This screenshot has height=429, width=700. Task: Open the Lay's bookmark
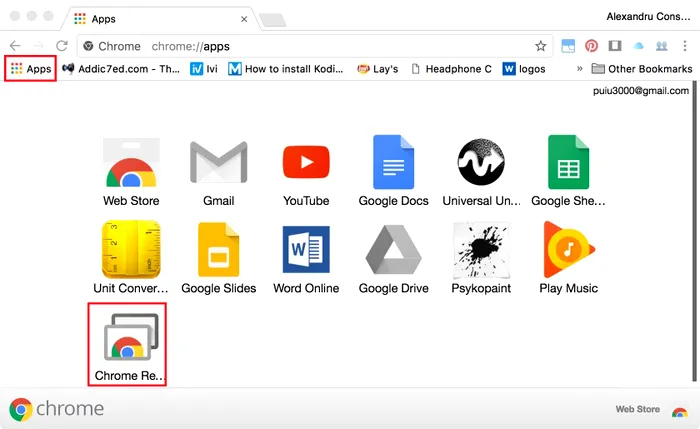(x=378, y=69)
